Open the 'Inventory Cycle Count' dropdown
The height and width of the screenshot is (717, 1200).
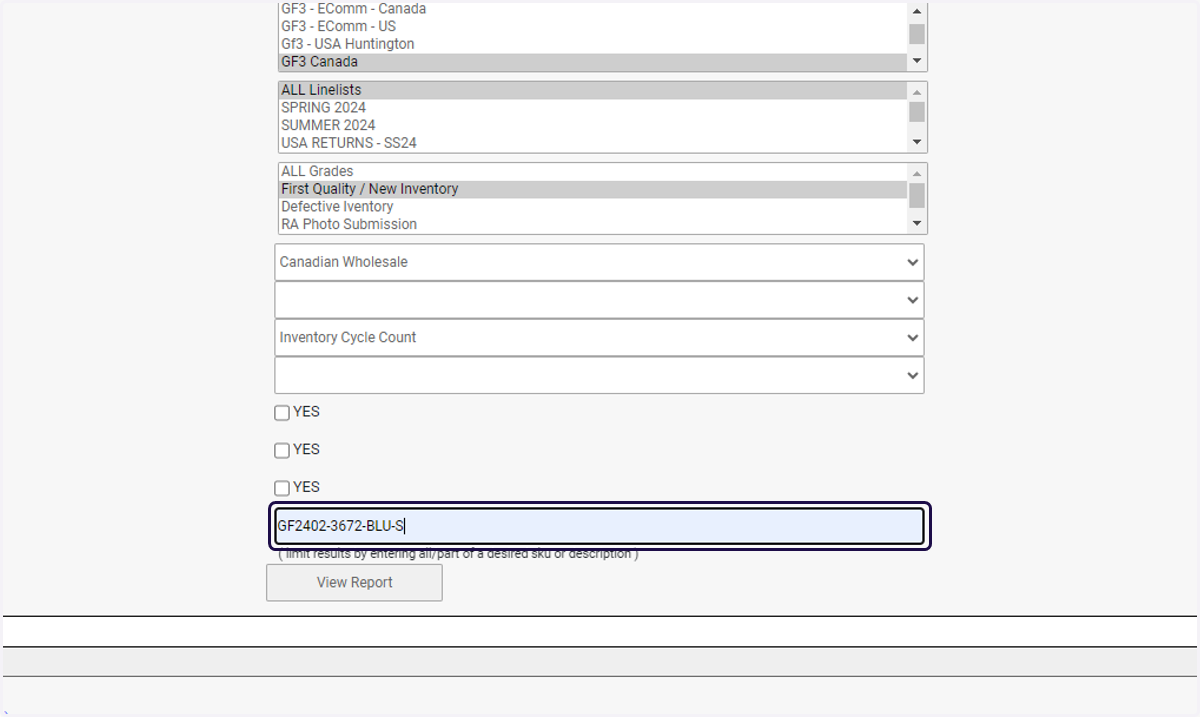click(599, 337)
